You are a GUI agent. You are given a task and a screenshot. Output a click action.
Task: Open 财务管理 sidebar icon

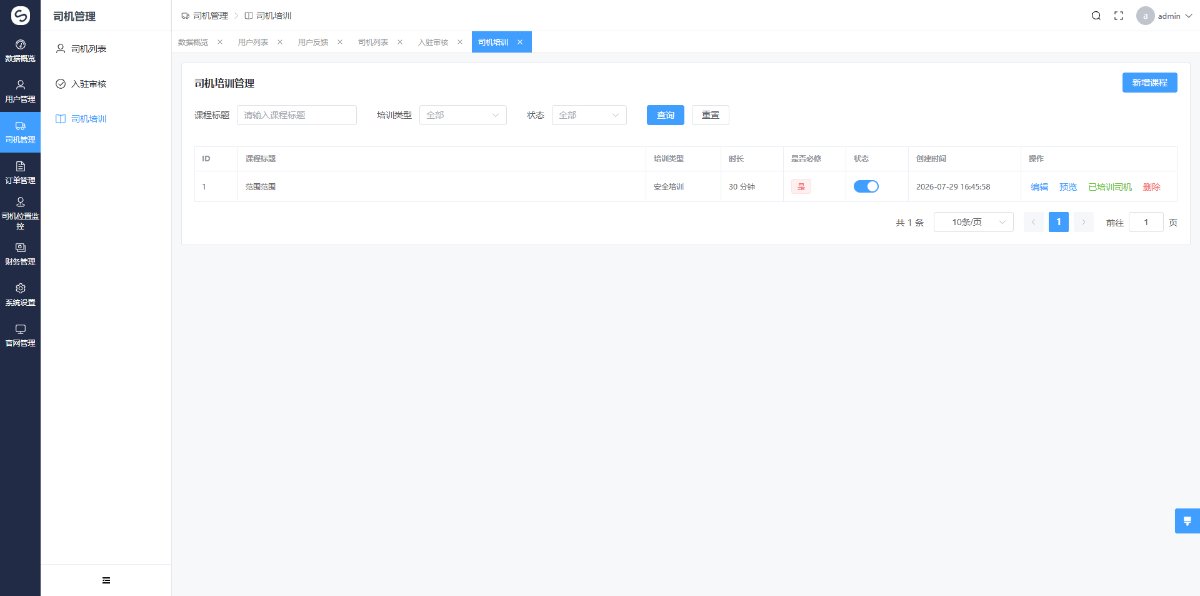[20, 247]
